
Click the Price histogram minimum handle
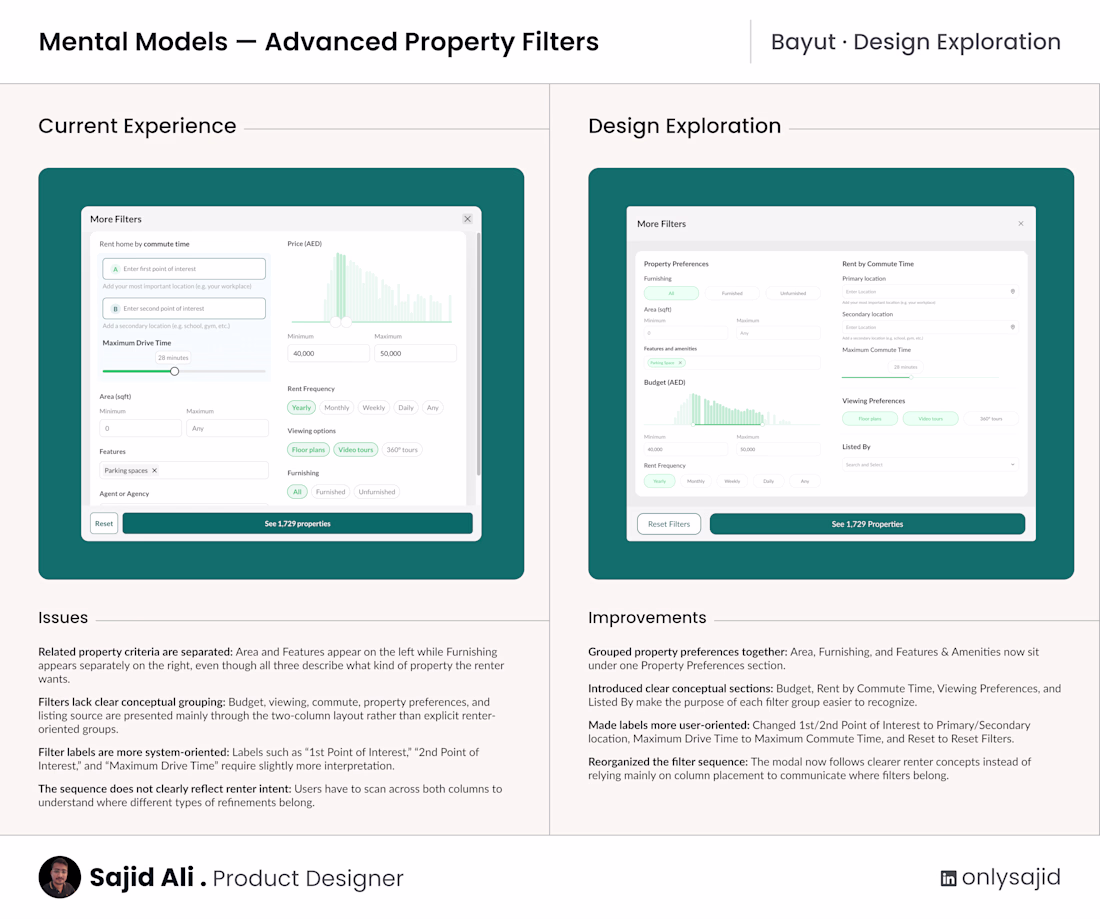pyautogui.click(x=336, y=322)
